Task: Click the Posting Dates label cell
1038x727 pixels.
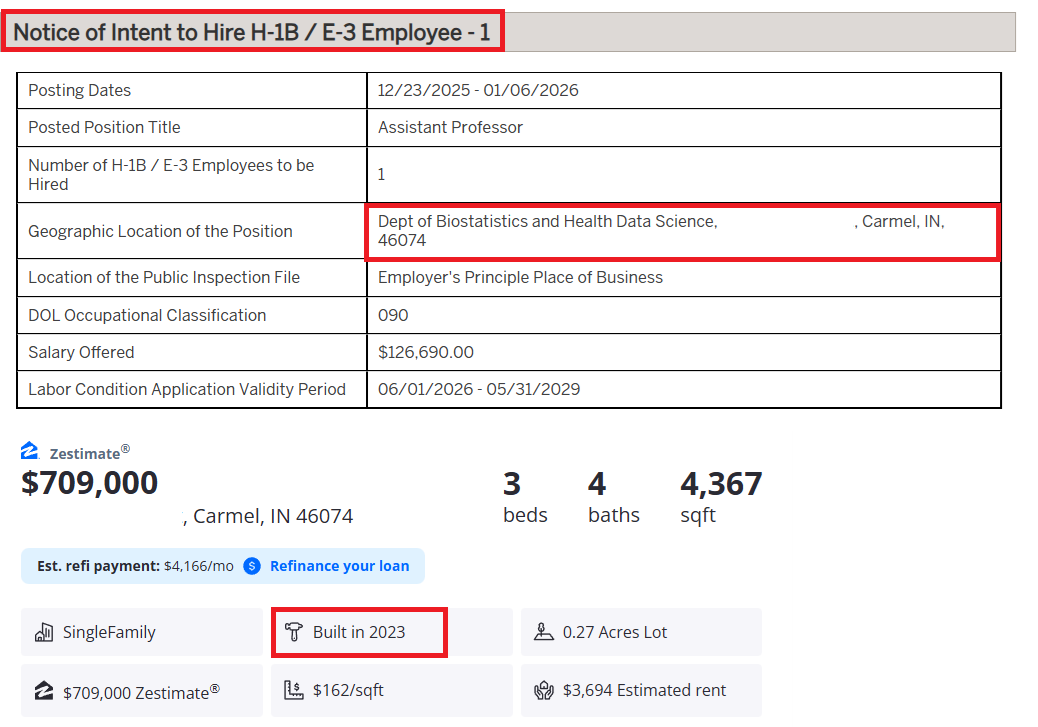Action: pyautogui.click(x=192, y=91)
